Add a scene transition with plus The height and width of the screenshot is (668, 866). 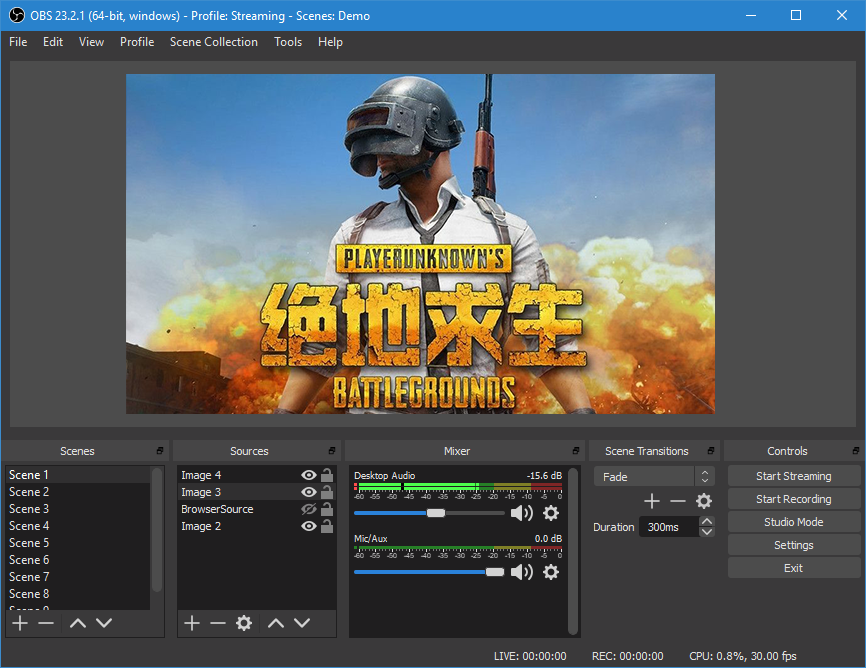[x=652, y=501]
